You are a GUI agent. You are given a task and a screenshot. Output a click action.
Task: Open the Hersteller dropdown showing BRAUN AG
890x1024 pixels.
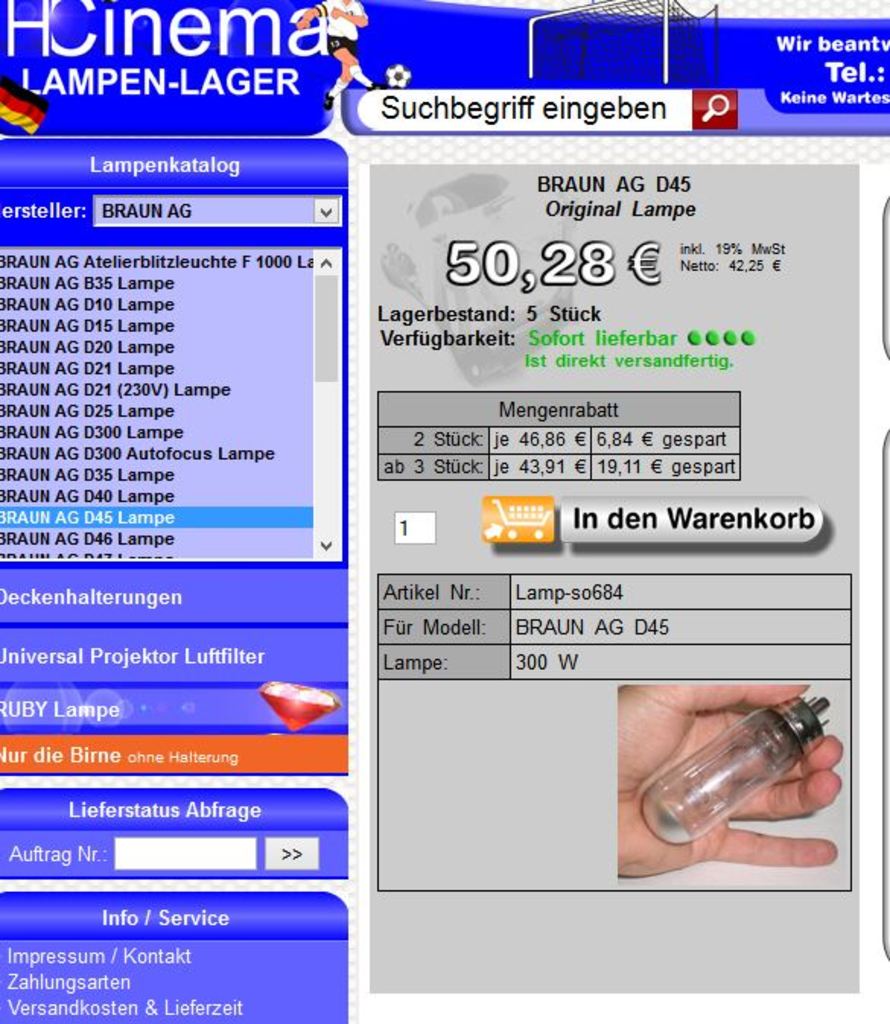217,211
